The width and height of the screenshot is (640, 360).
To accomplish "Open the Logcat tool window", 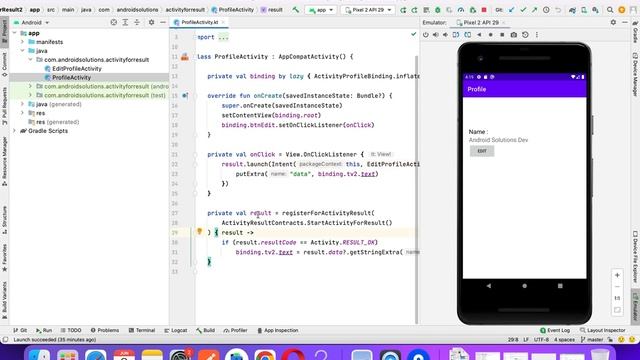I will (x=176, y=330).
